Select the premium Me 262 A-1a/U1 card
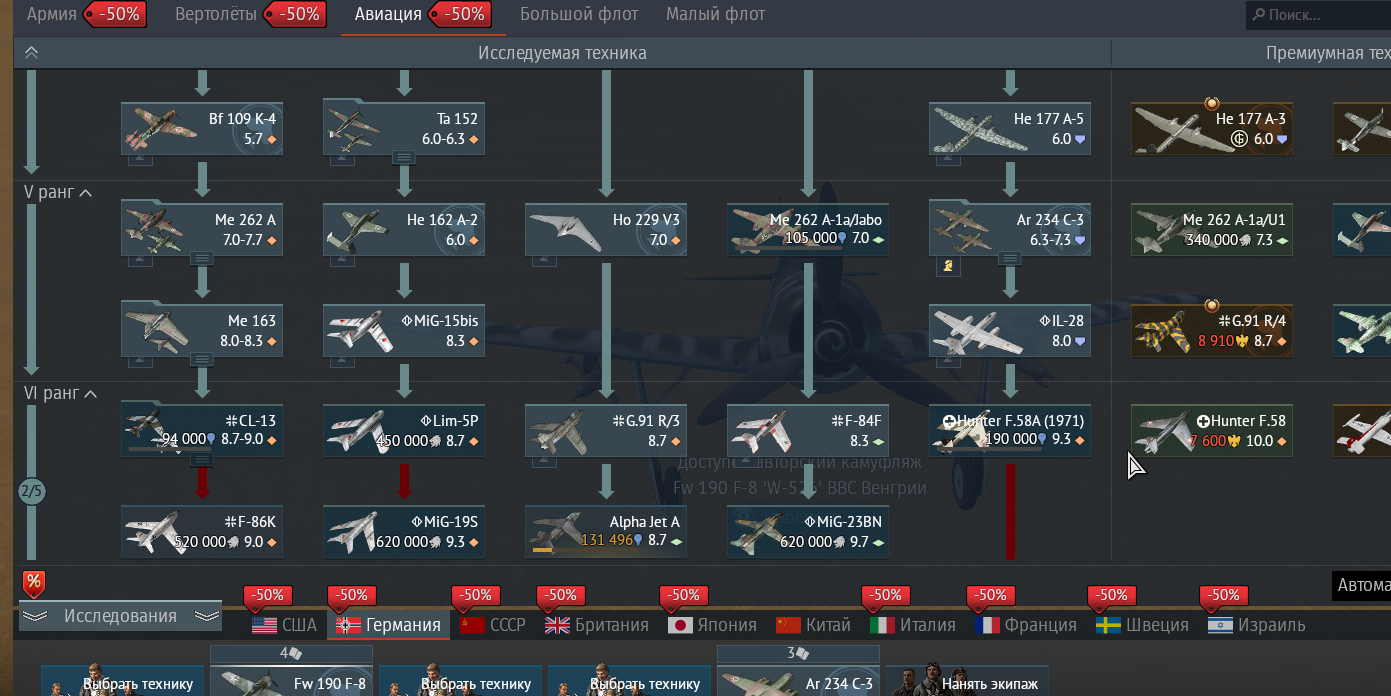 click(1212, 229)
